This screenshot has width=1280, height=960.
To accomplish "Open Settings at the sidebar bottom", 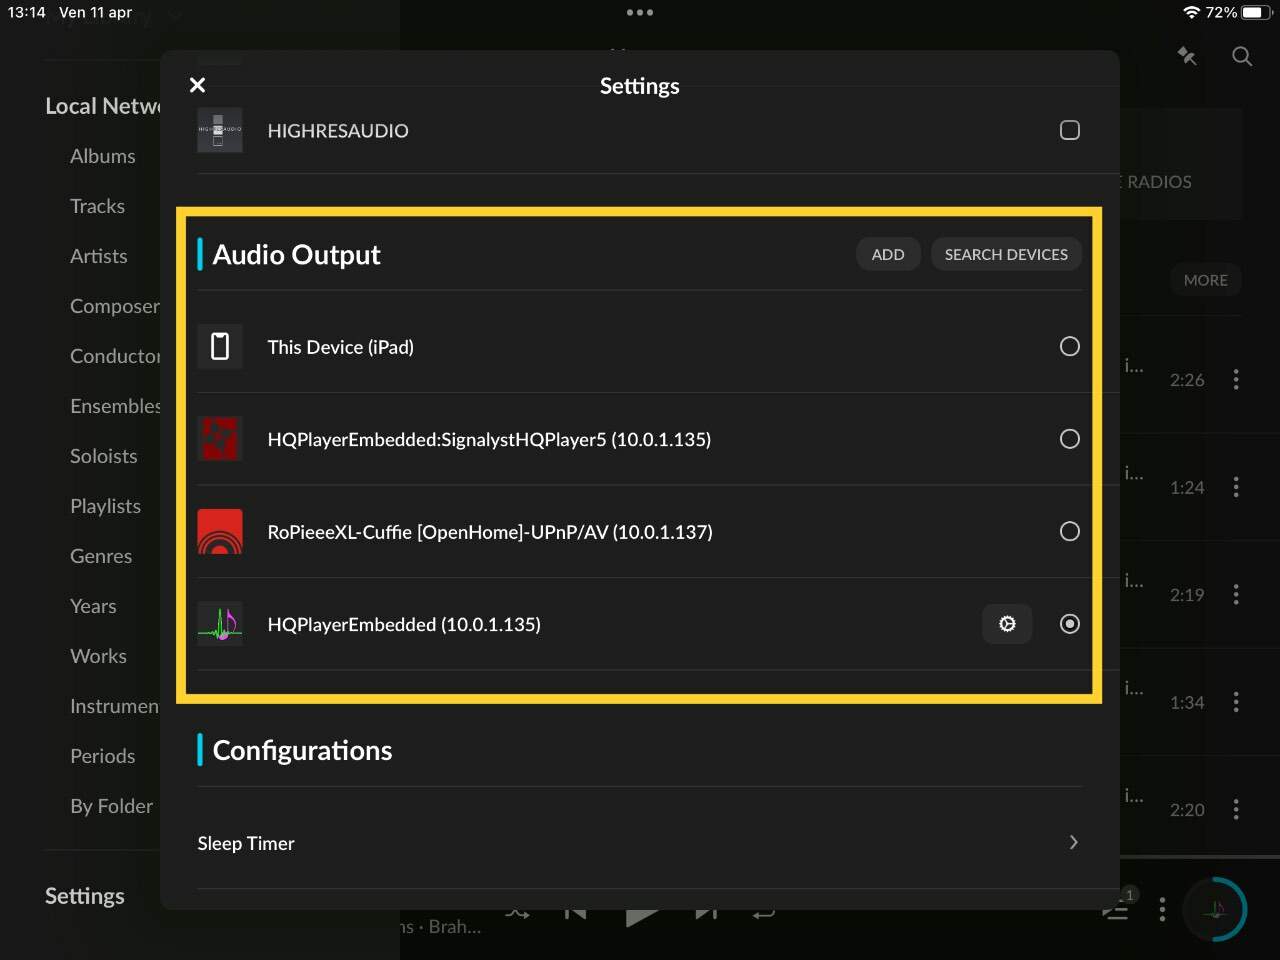I will (x=85, y=896).
